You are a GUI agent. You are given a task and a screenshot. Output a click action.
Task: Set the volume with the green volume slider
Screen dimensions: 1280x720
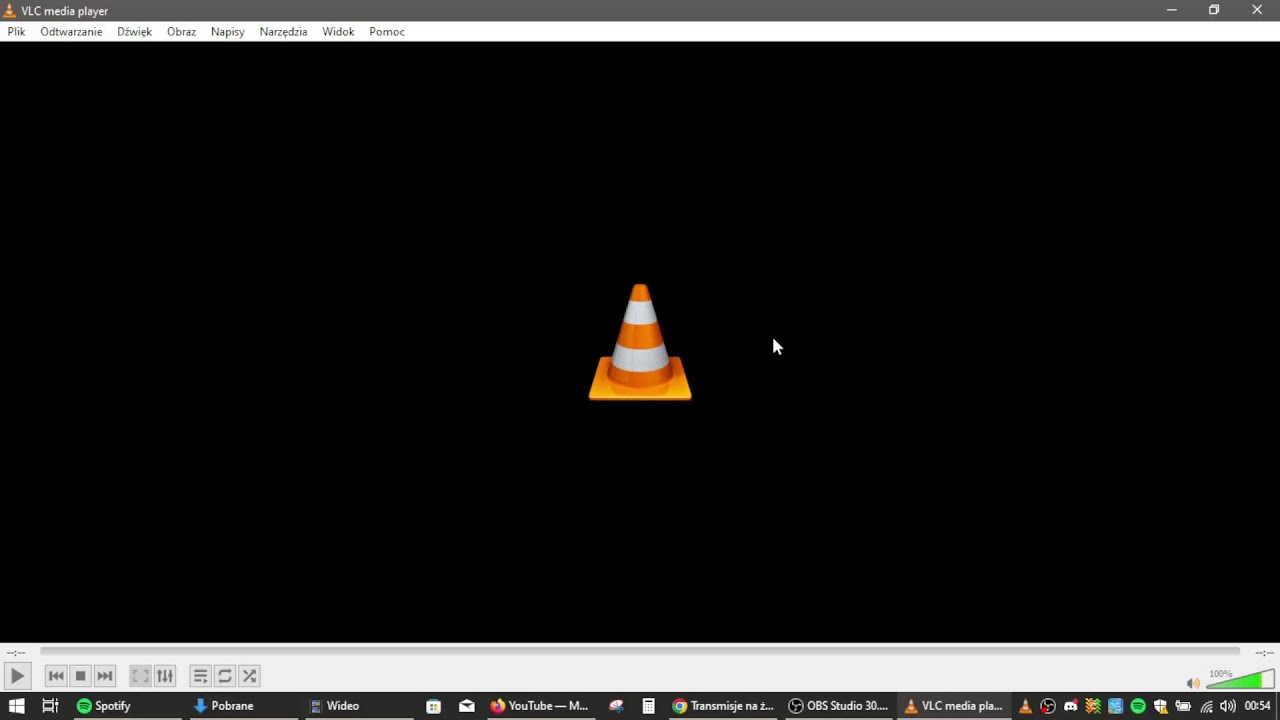1240,680
